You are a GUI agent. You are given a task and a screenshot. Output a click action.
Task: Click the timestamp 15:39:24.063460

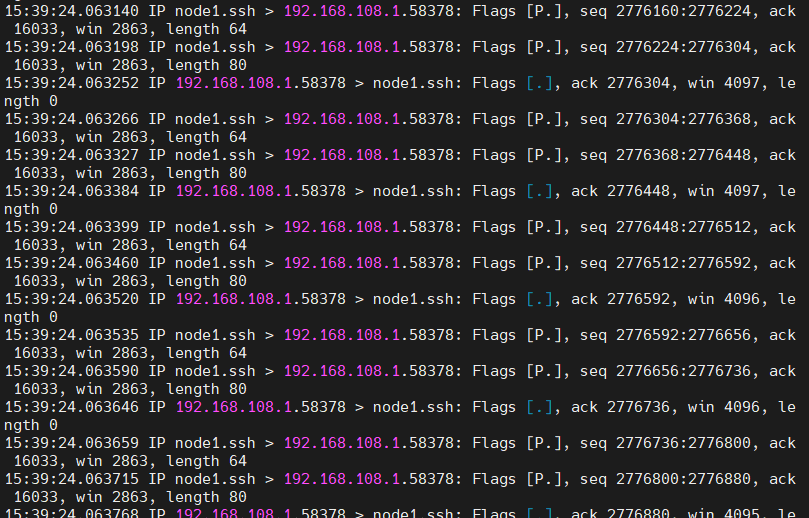[x=72, y=263]
